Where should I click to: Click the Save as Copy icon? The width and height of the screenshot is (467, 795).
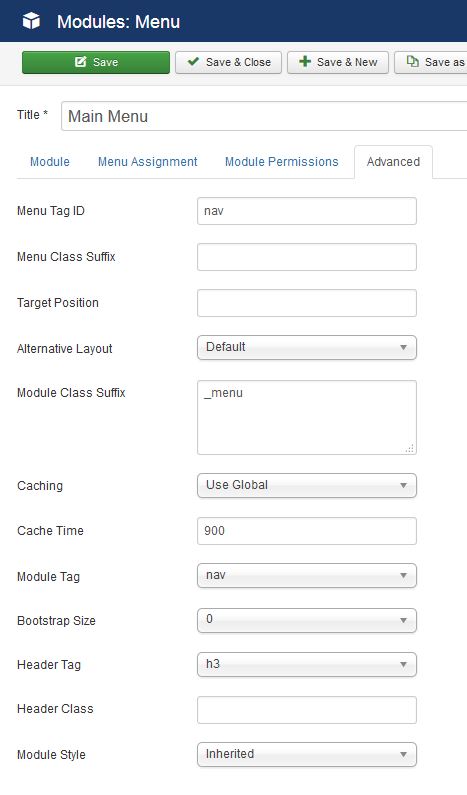point(413,61)
